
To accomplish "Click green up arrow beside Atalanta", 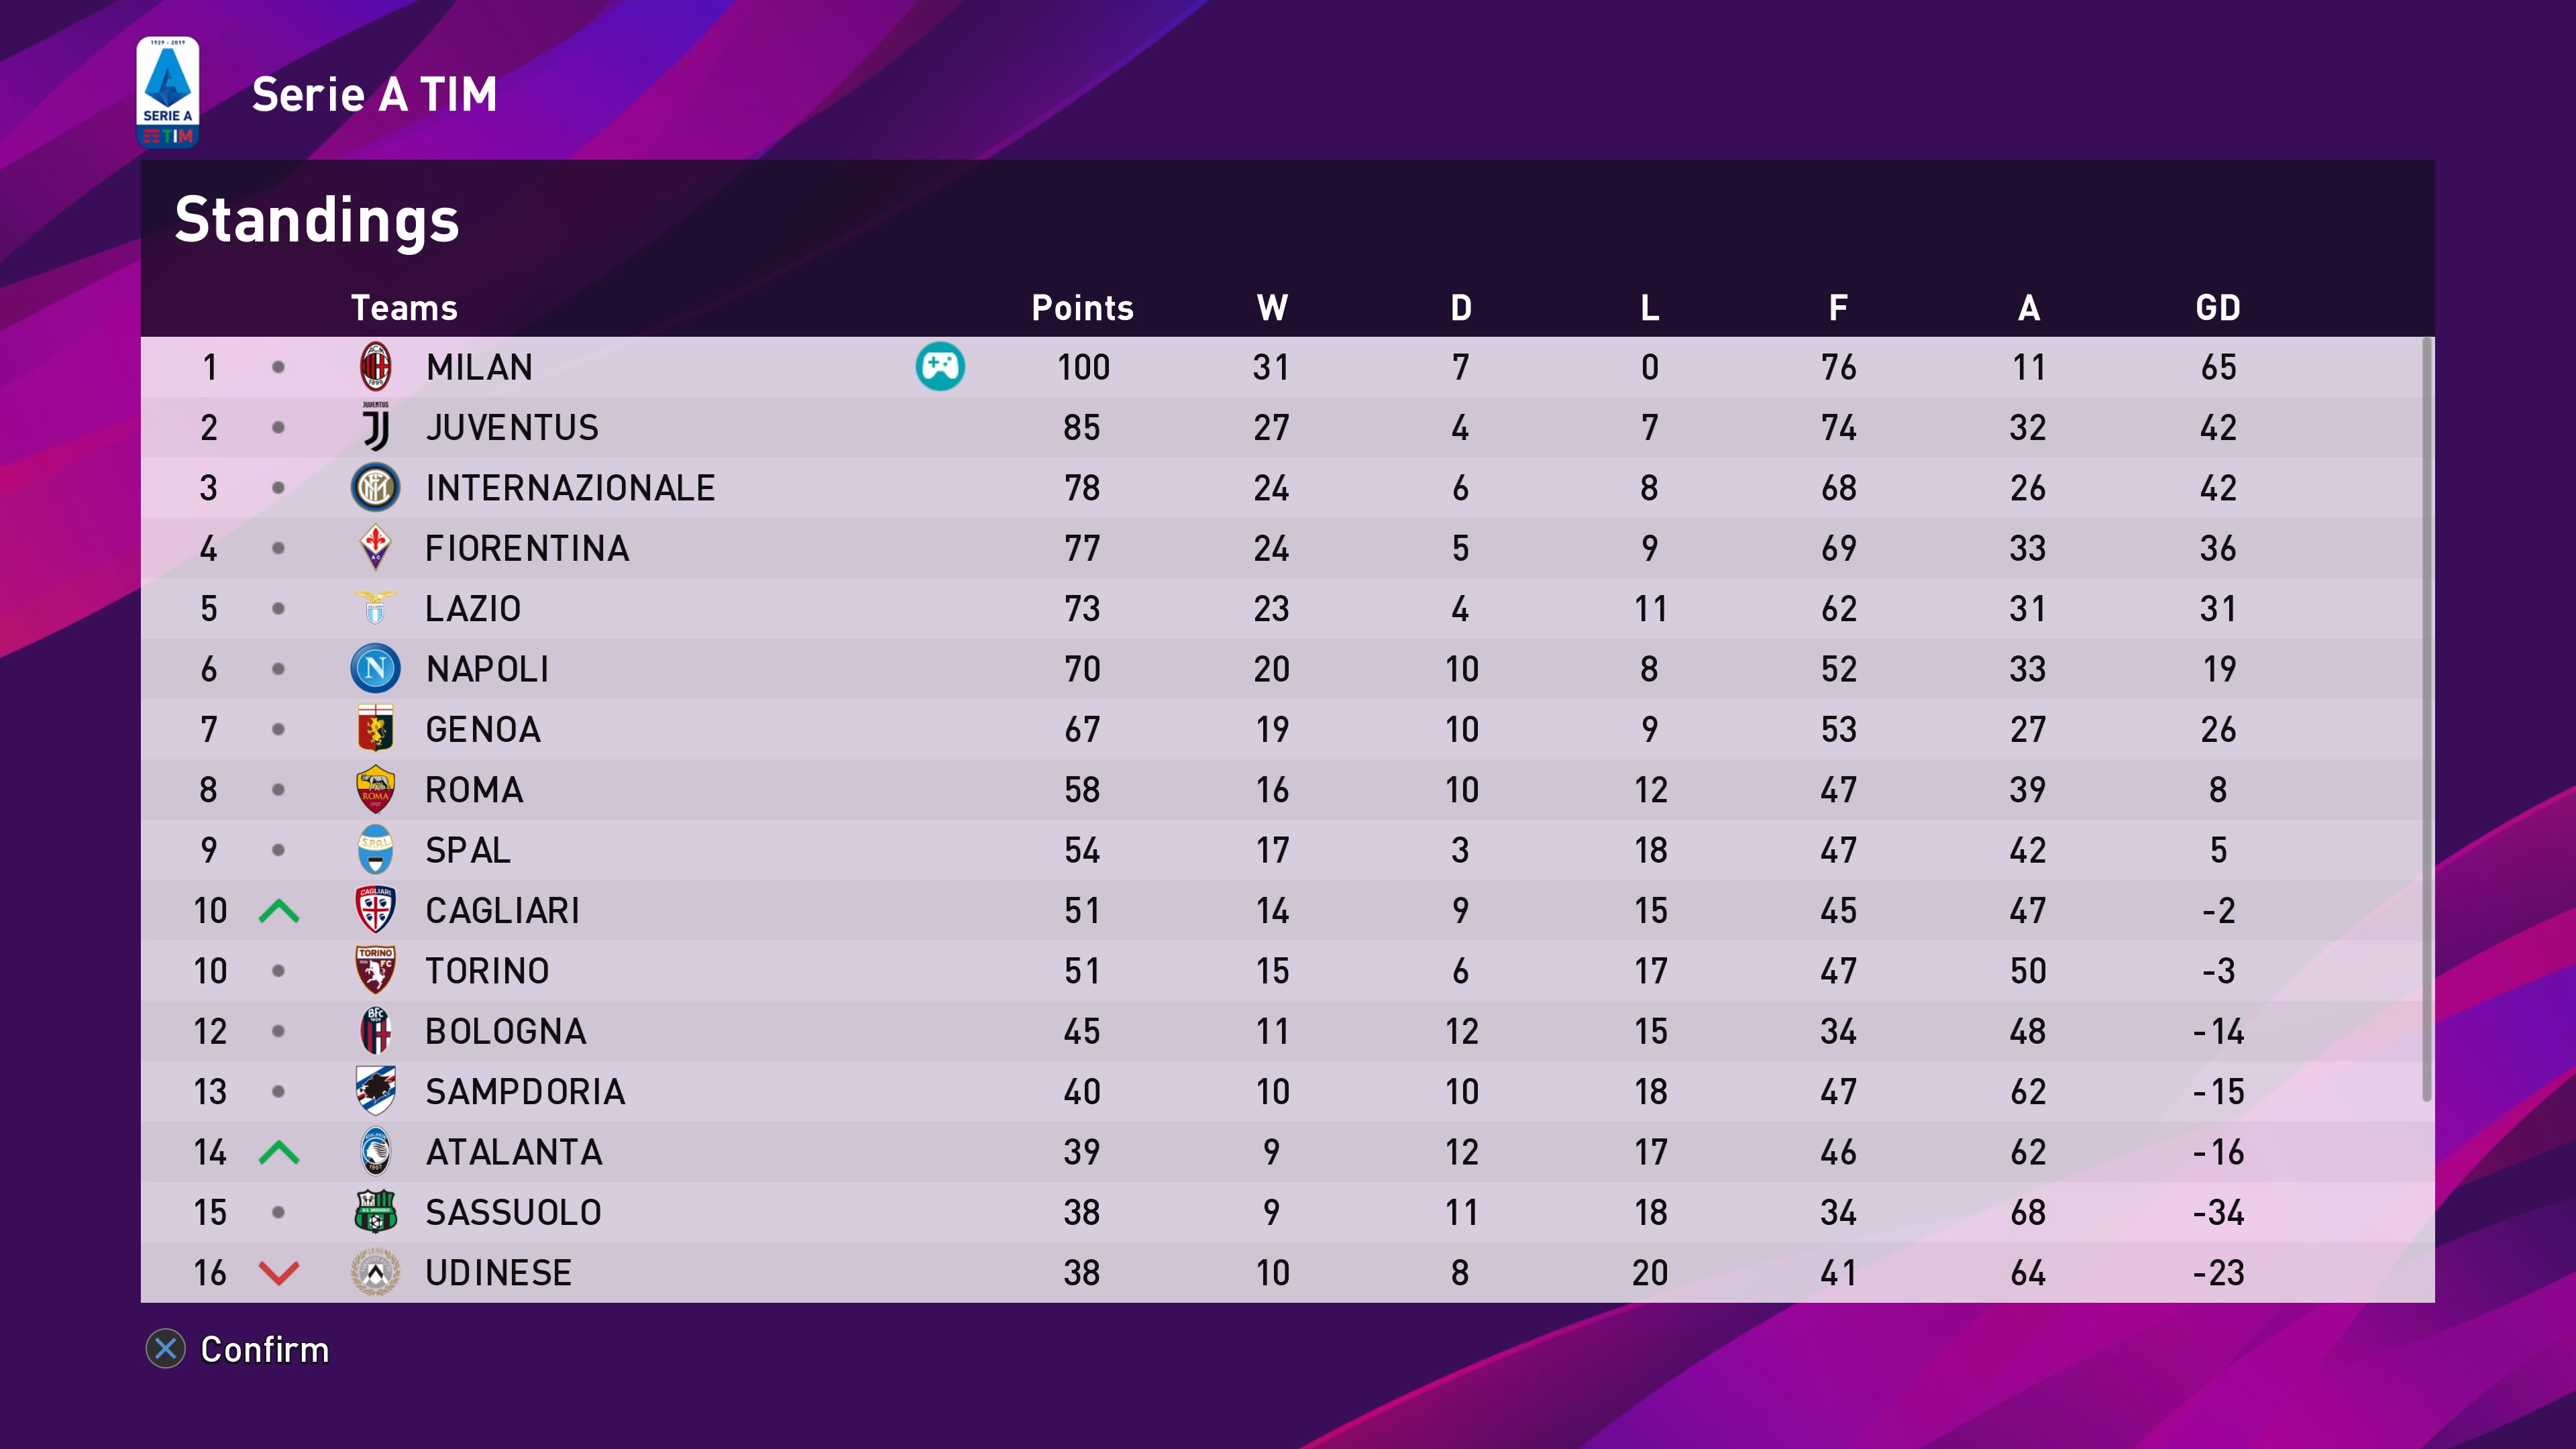I will [x=279, y=1153].
